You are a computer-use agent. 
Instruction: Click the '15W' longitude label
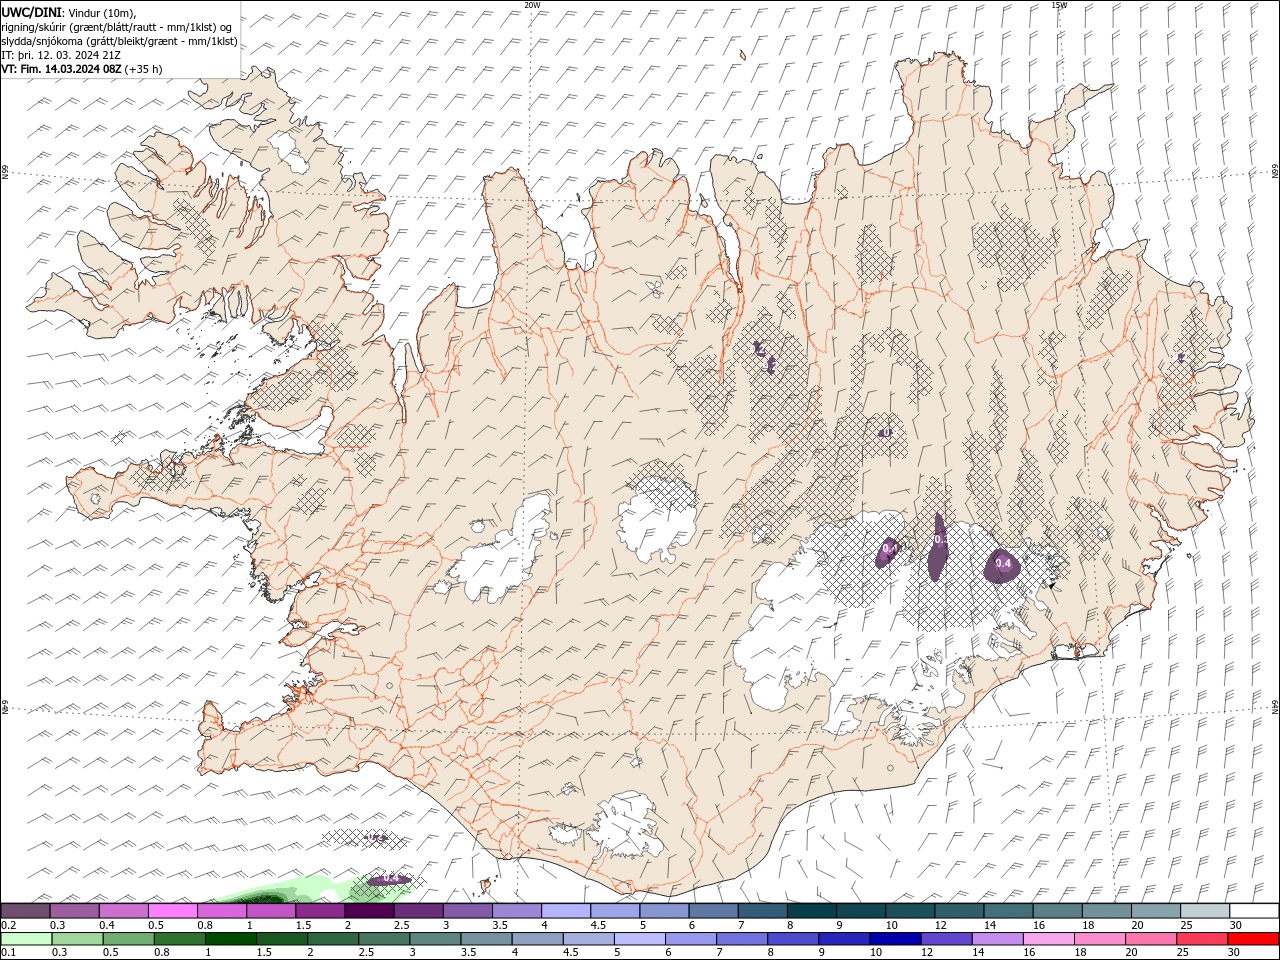tap(1059, 5)
